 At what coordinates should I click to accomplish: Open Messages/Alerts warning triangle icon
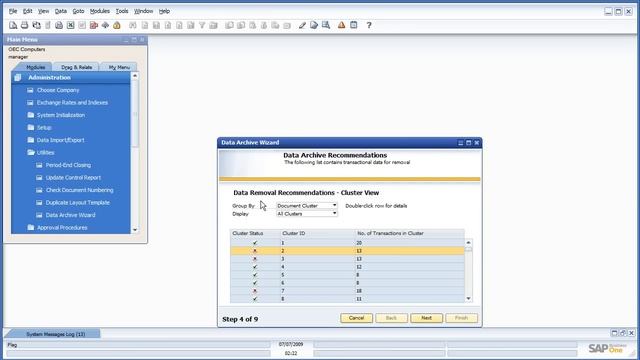click(x=341, y=25)
